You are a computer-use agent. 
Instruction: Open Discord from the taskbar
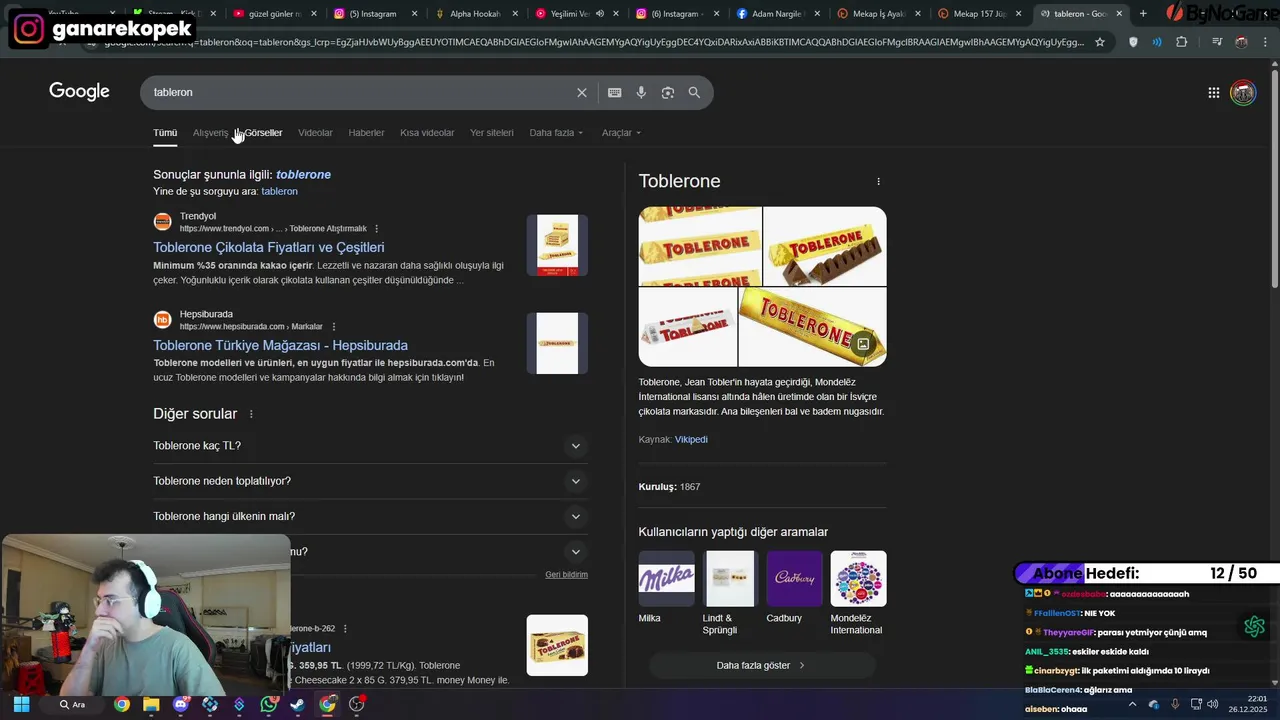tap(180, 704)
